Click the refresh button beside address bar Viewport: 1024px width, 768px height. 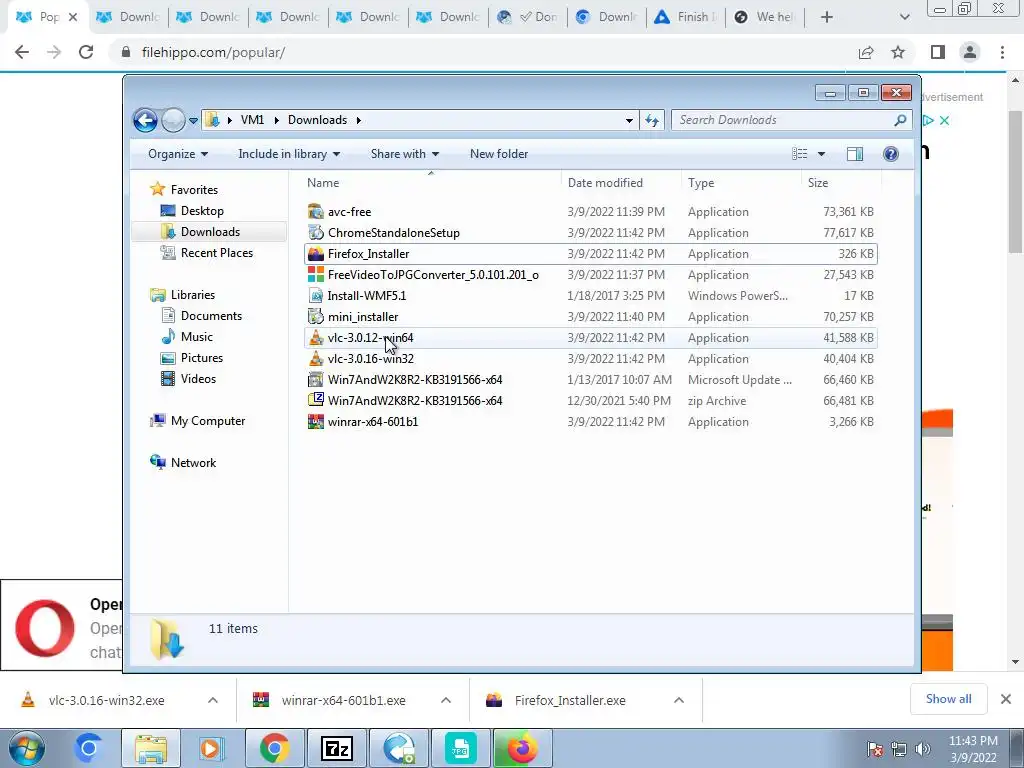click(x=652, y=120)
